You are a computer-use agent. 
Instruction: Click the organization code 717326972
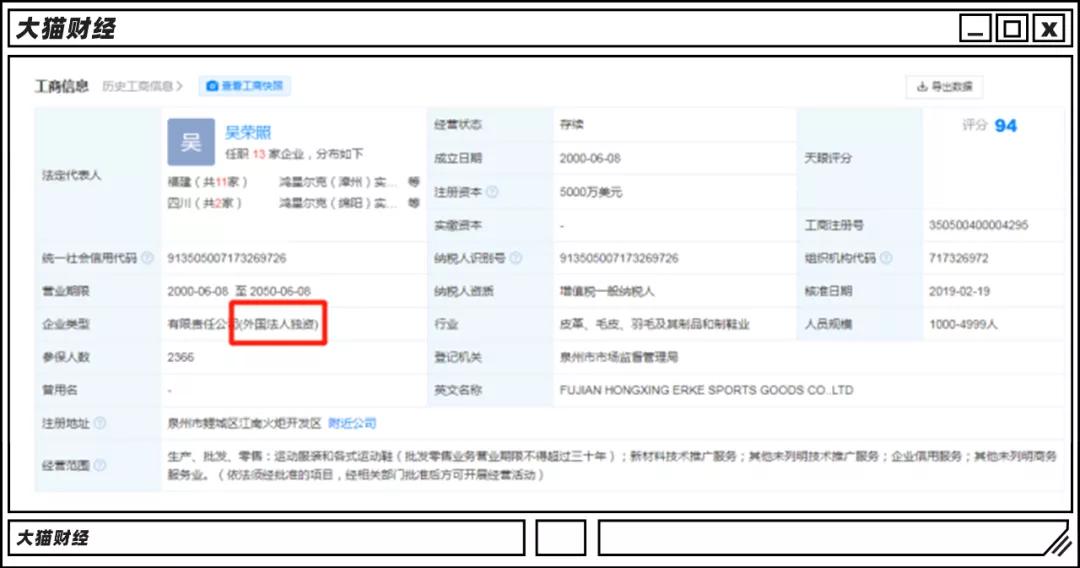pos(958,258)
